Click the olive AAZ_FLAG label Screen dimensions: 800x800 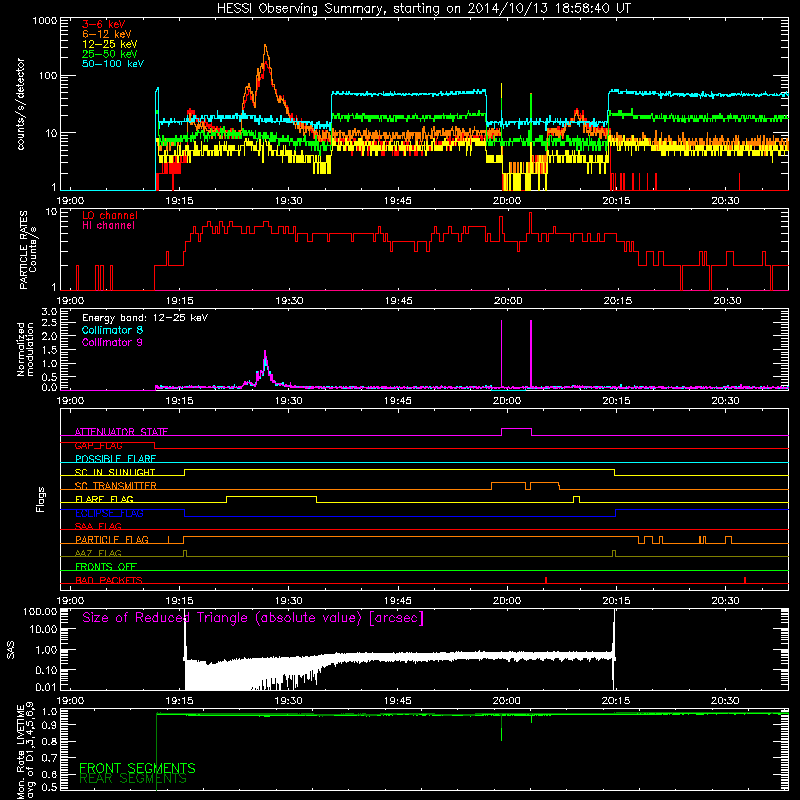pos(98,553)
